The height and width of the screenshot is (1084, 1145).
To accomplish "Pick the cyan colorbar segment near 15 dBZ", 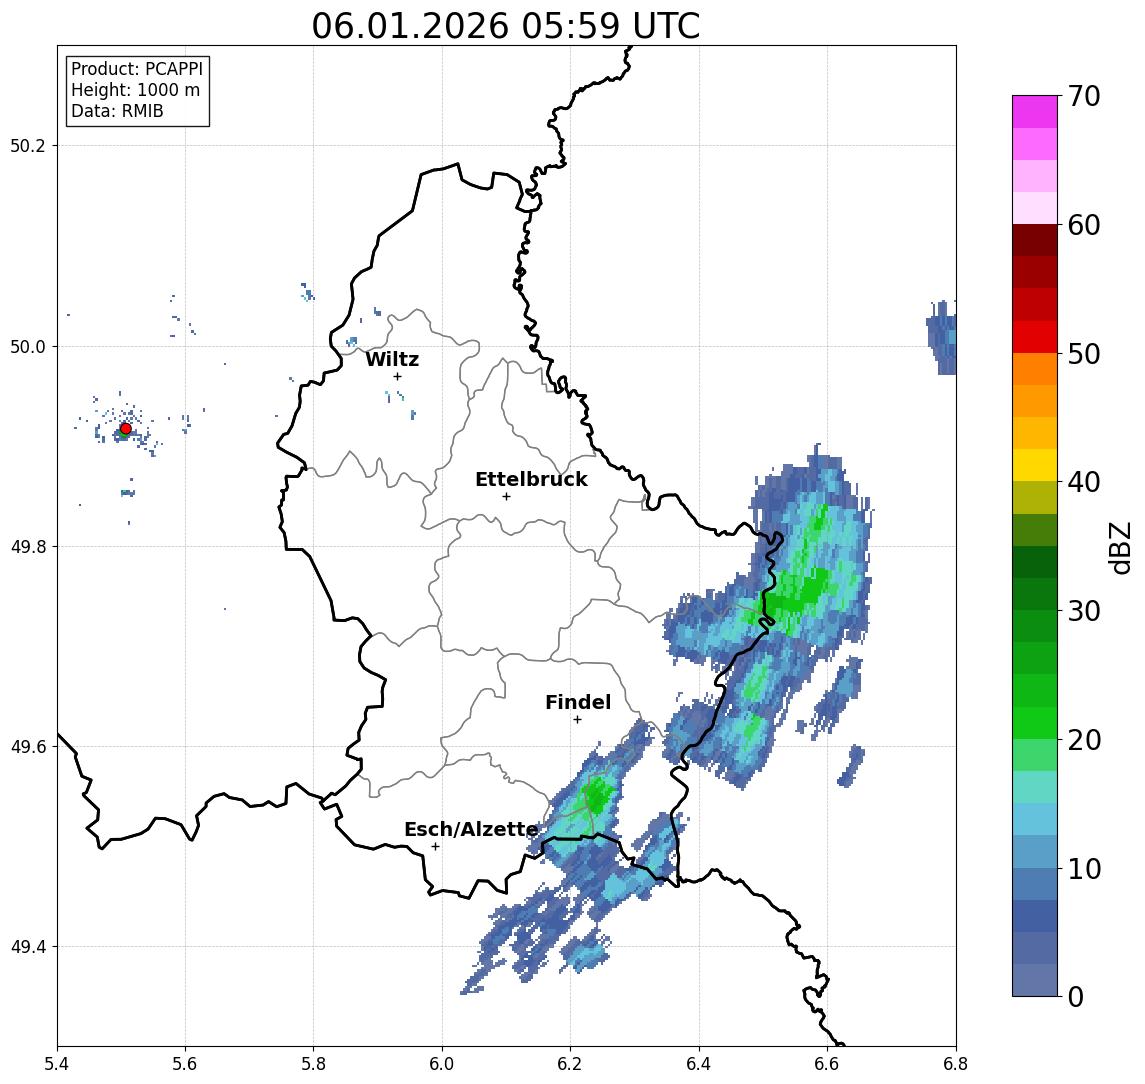I will point(1035,819).
